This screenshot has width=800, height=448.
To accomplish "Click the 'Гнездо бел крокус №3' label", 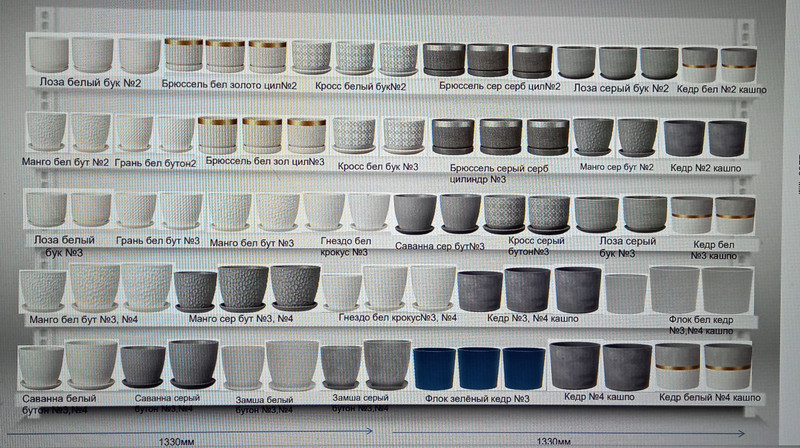I will click(x=346, y=246).
